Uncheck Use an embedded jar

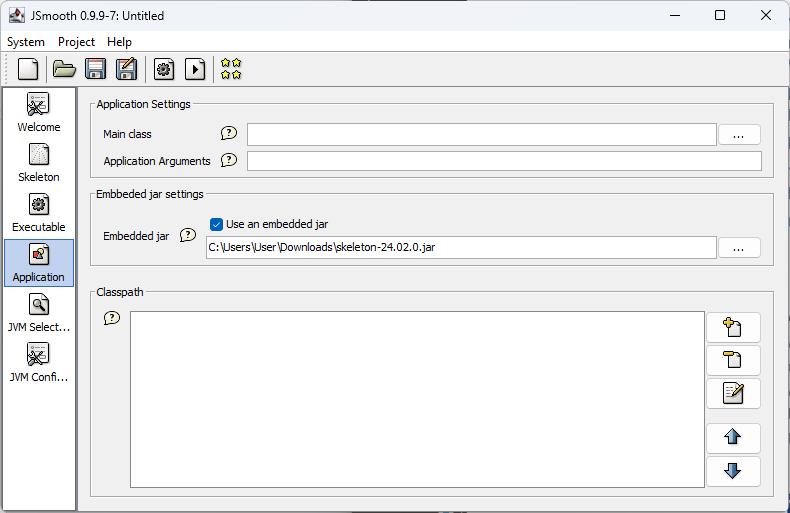coord(217,224)
